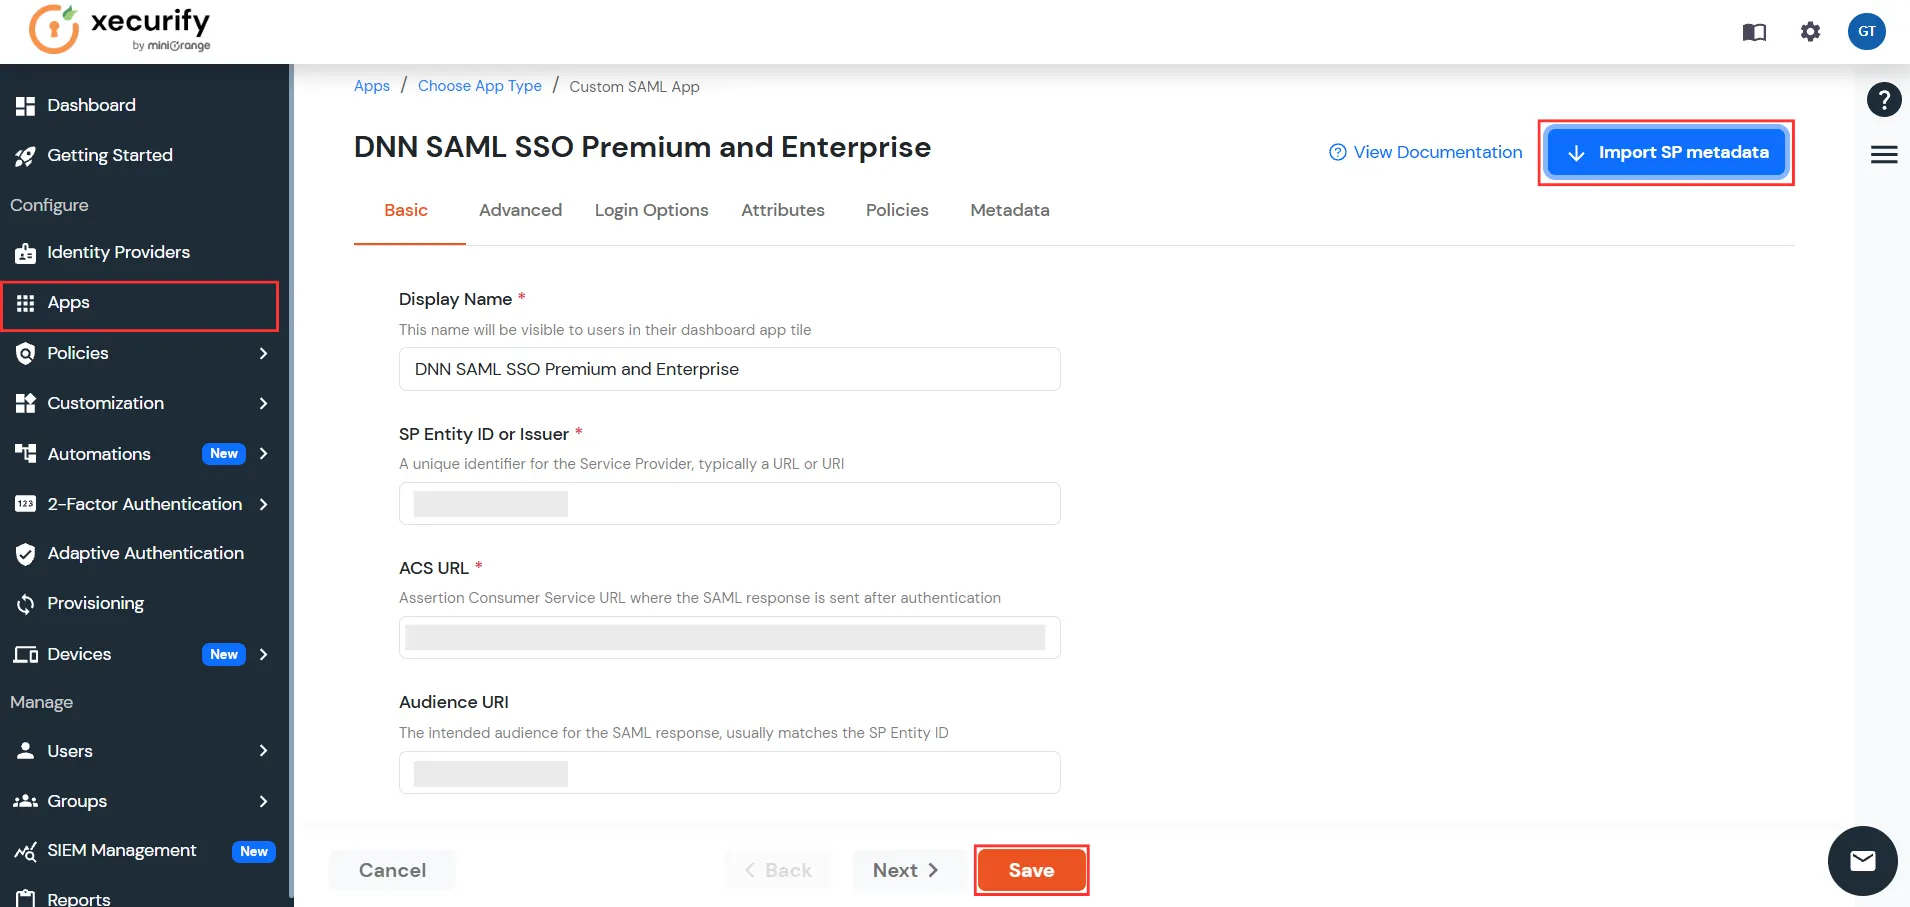Go to Choose App Type breadcrumb
The width and height of the screenshot is (1910, 907).
coord(480,86)
